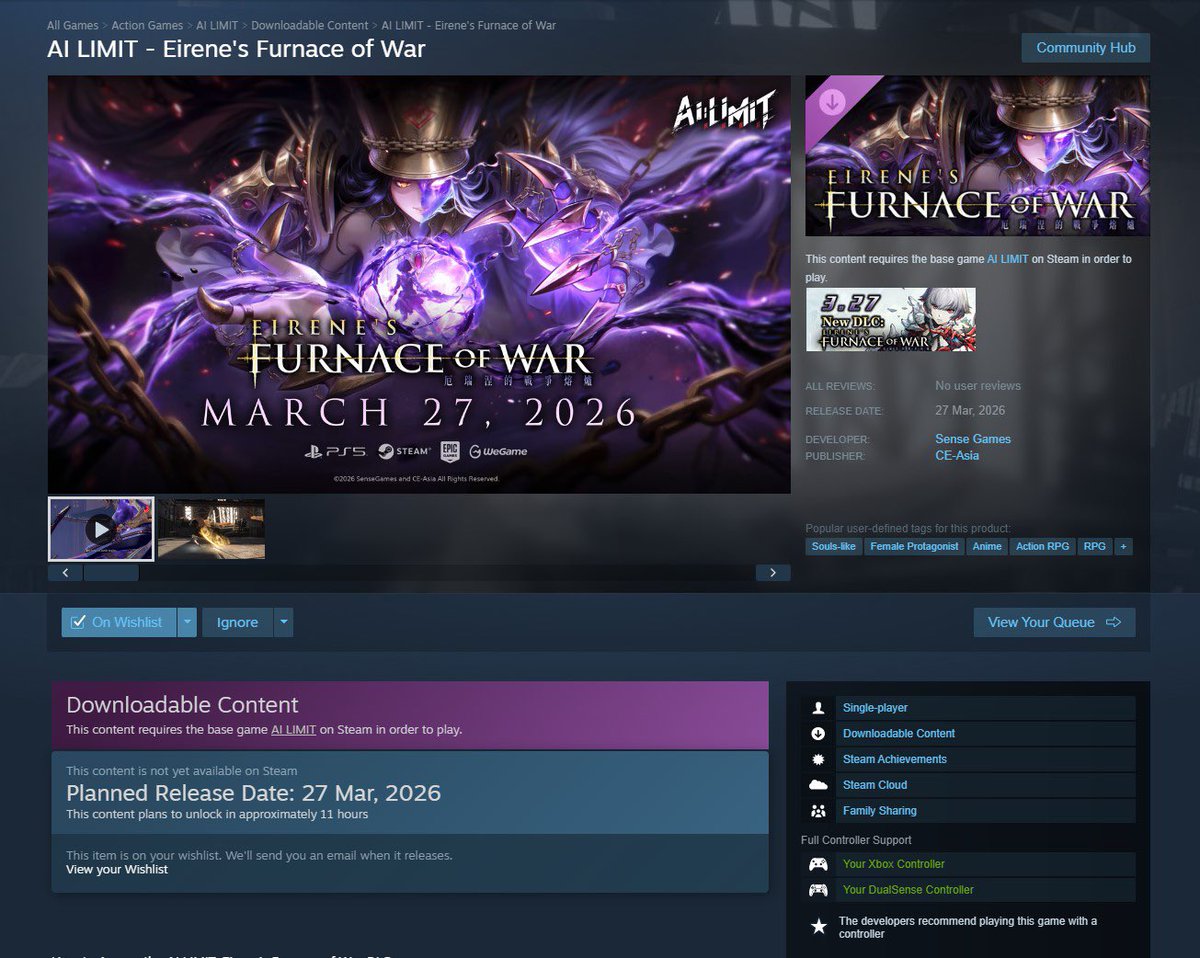1200x958 pixels.
Task: Click the Steam Cloud icon
Action: 818,785
